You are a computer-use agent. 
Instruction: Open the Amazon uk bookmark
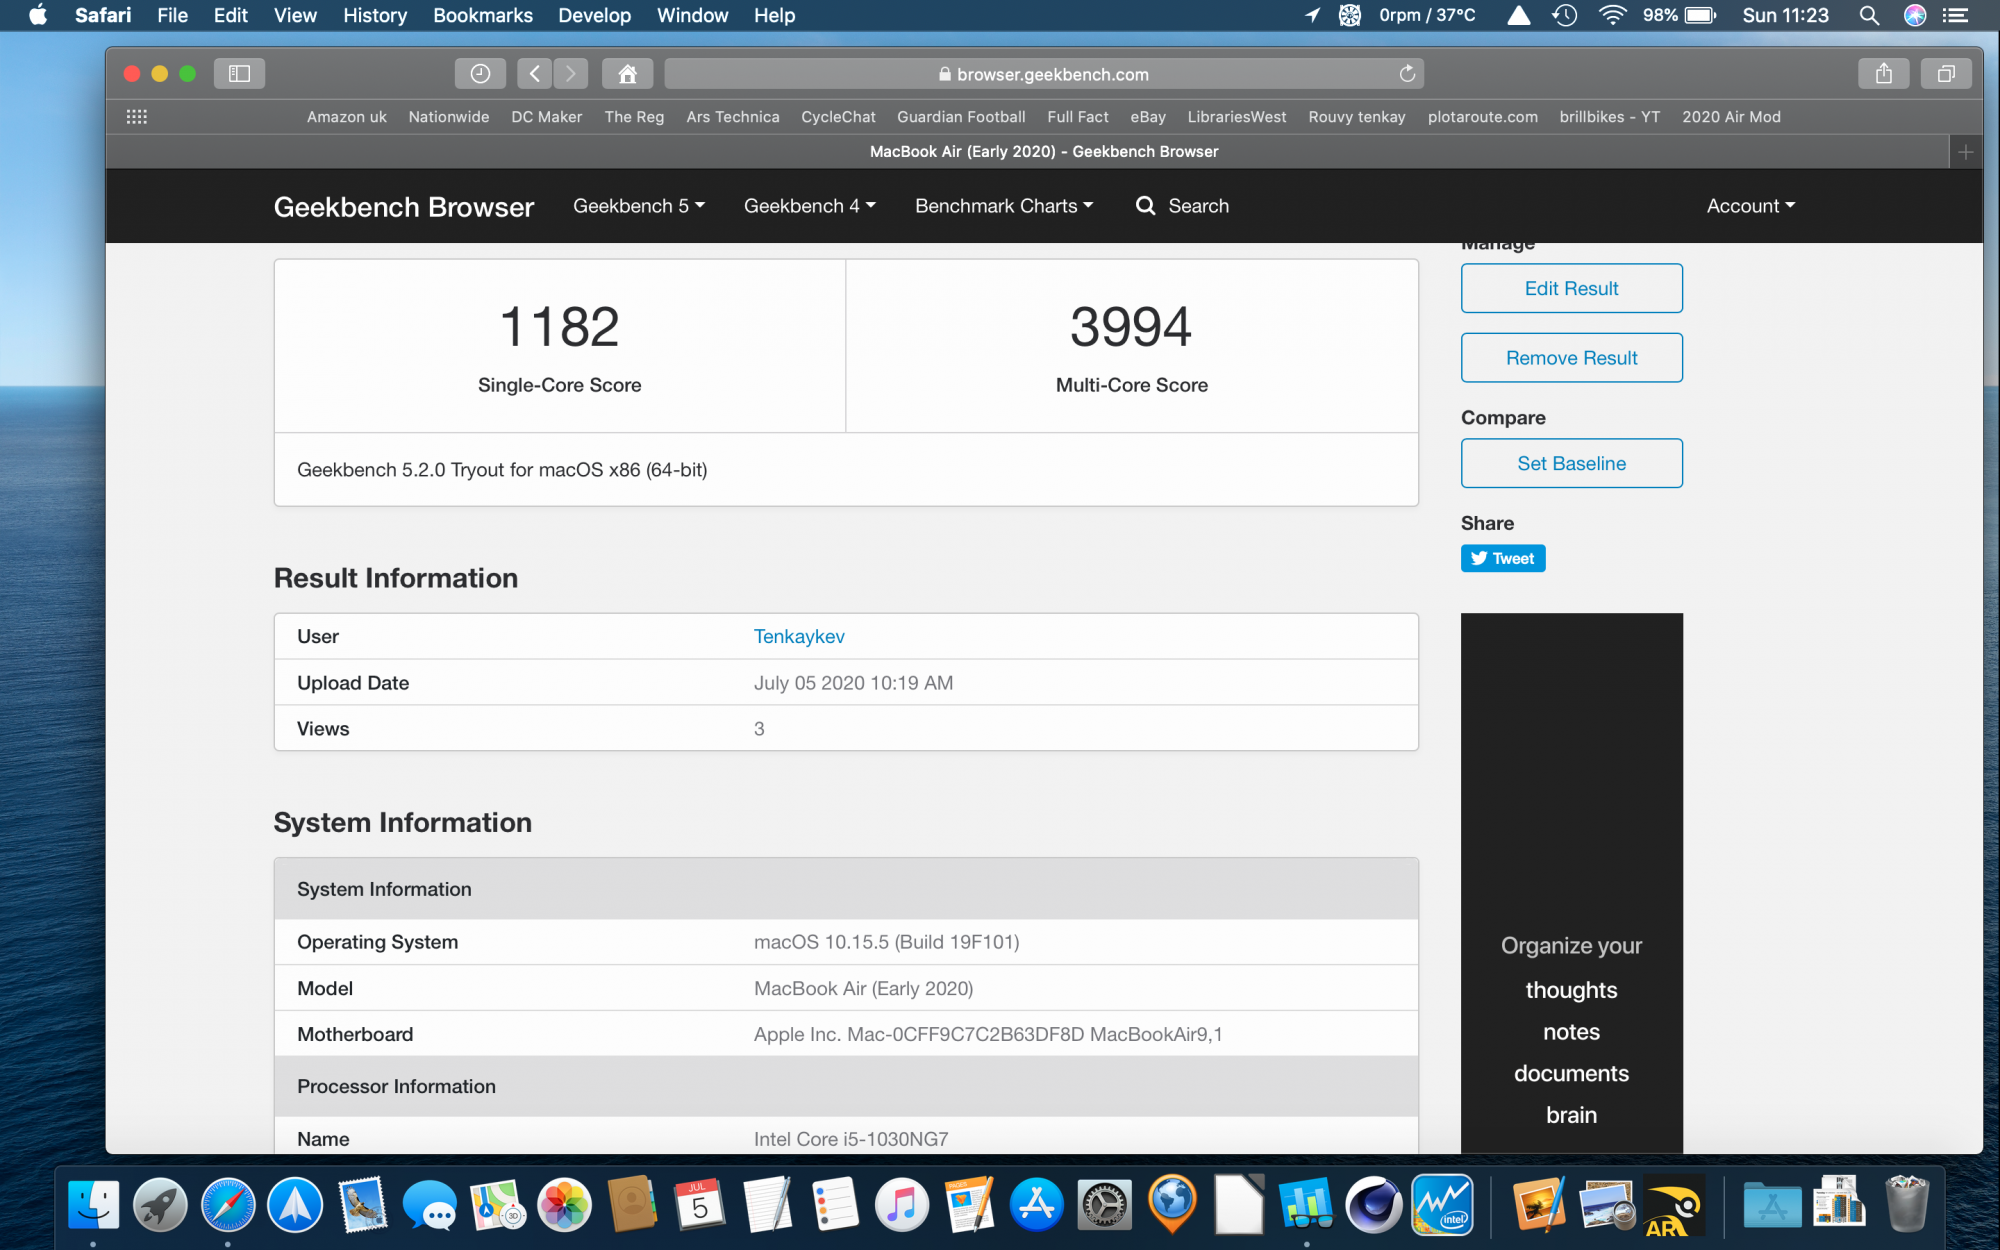[x=347, y=117]
